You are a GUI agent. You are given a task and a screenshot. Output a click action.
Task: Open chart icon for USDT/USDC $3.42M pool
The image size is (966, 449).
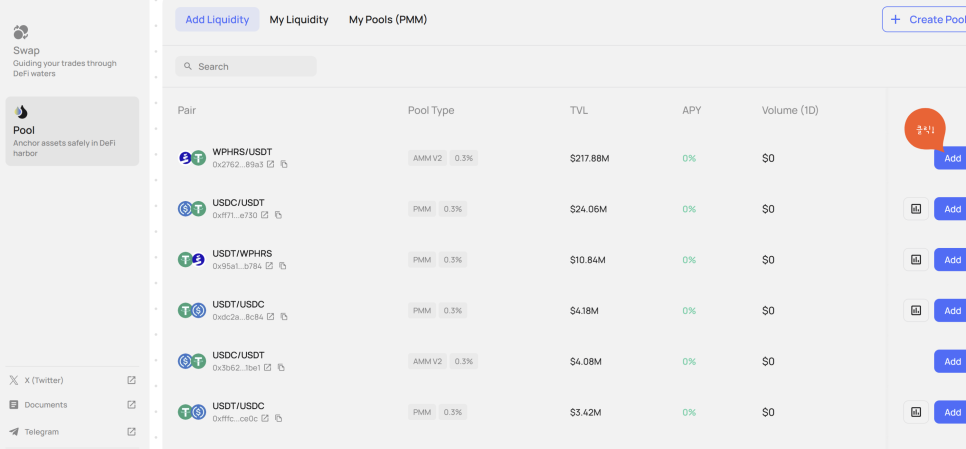point(915,412)
